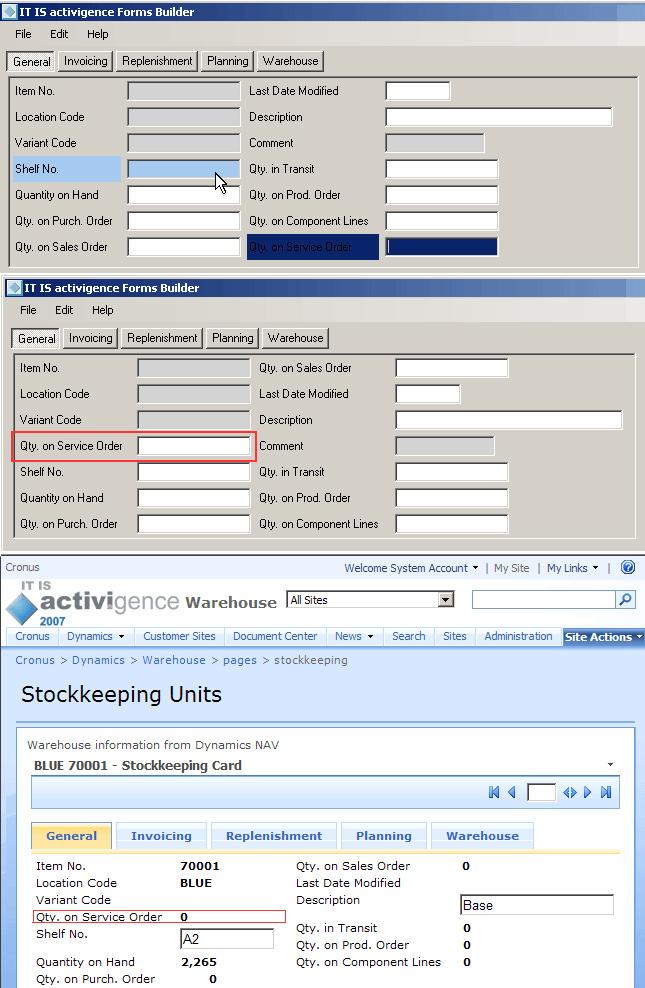Select Planning tab in upper Forms Builder window
Viewport: 645px width, 988px height.
(227, 61)
